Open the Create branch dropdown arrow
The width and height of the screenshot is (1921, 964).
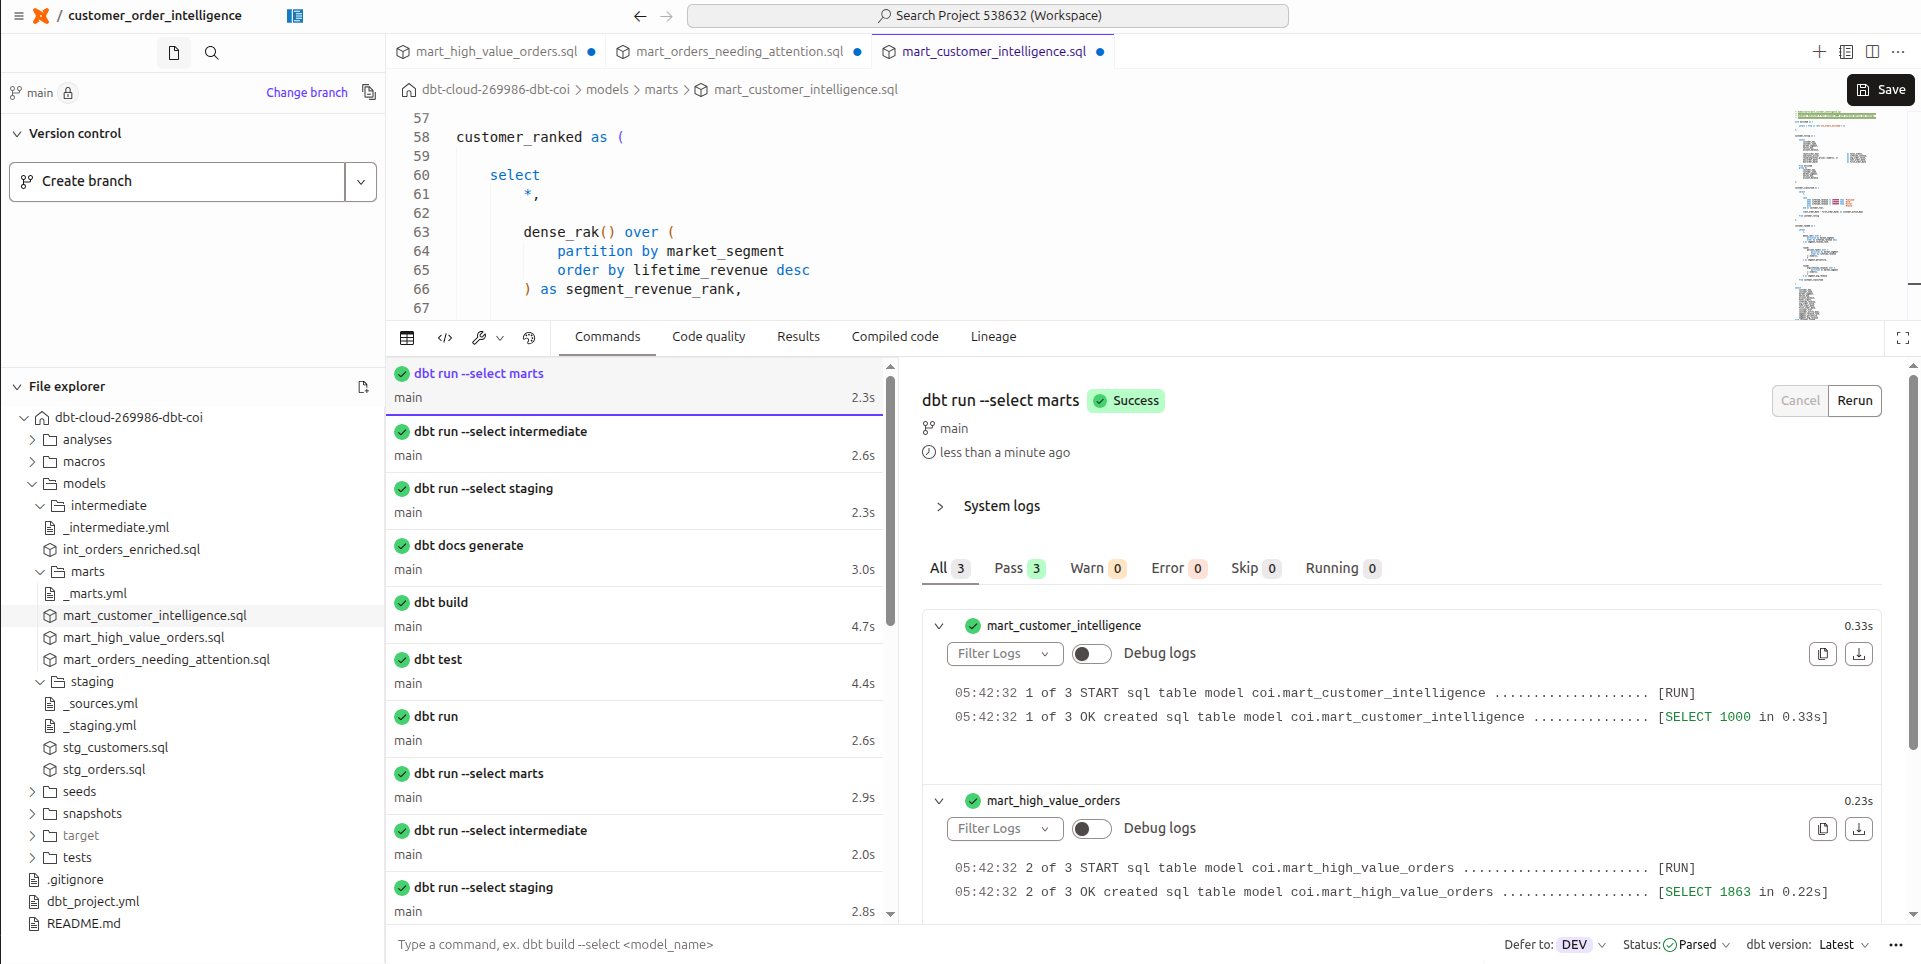(361, 182)
